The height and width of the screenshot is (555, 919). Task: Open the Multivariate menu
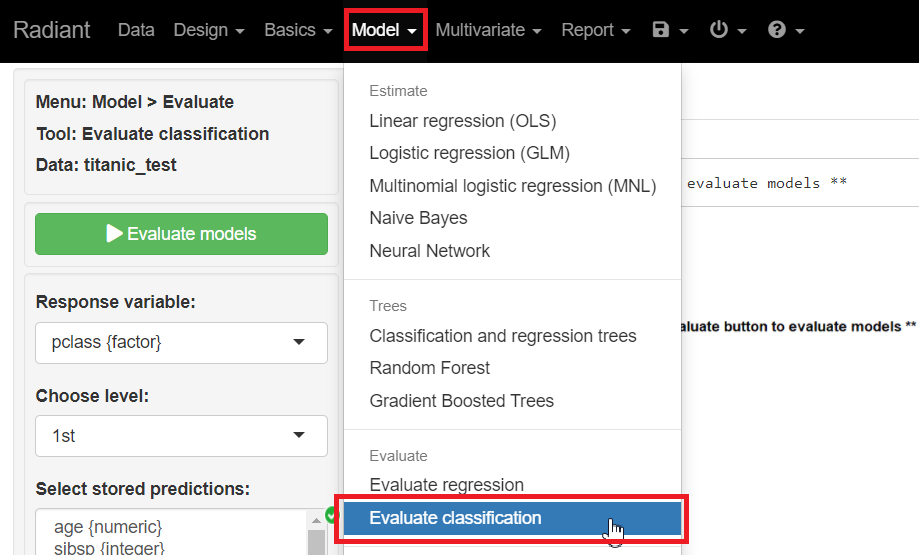(x=488, y=30)
